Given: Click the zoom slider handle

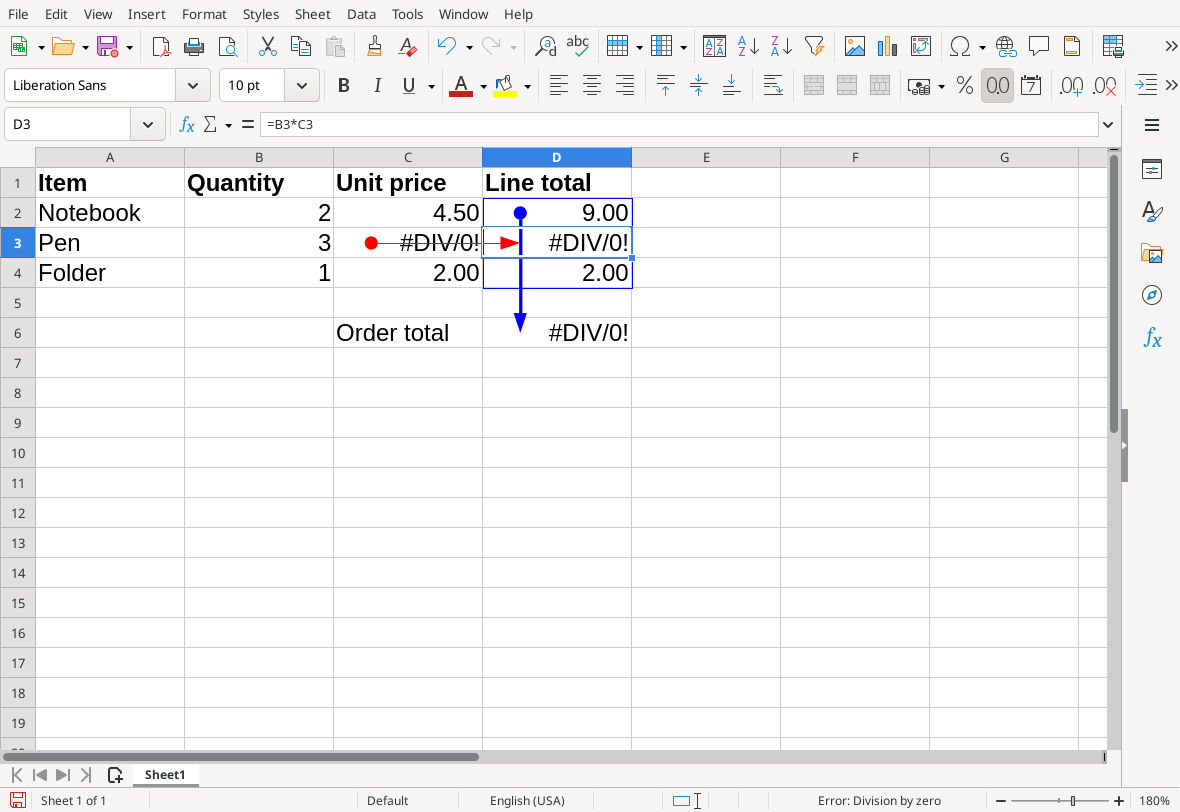Looking at the screenshot, I should click(1073, 801).
